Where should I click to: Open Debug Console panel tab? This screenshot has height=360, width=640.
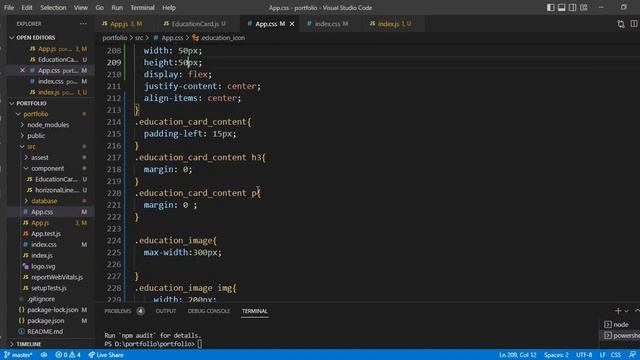(209, 311)
